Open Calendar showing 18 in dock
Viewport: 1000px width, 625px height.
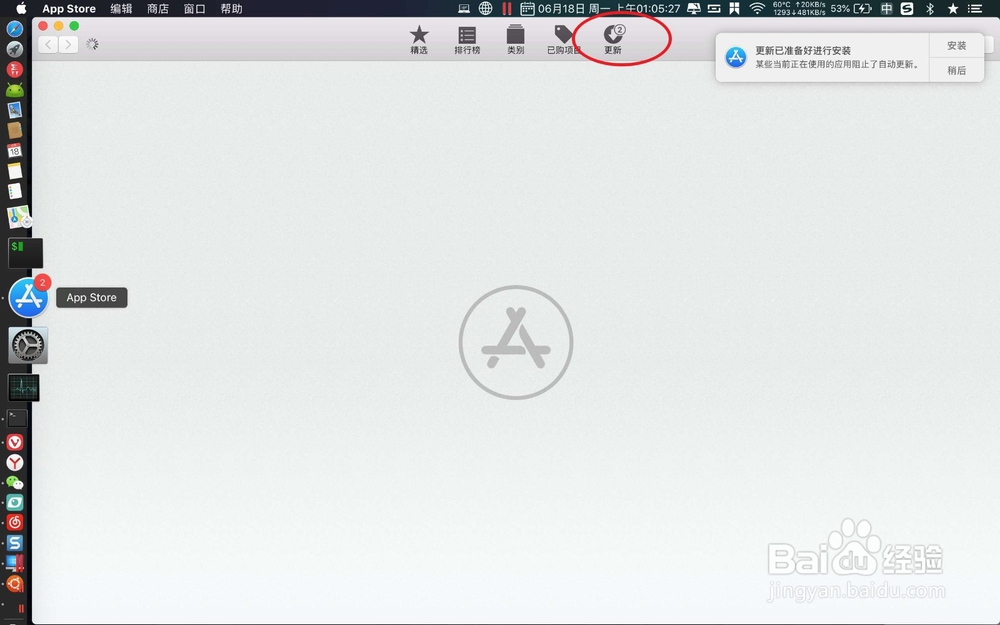click(15, 151)
